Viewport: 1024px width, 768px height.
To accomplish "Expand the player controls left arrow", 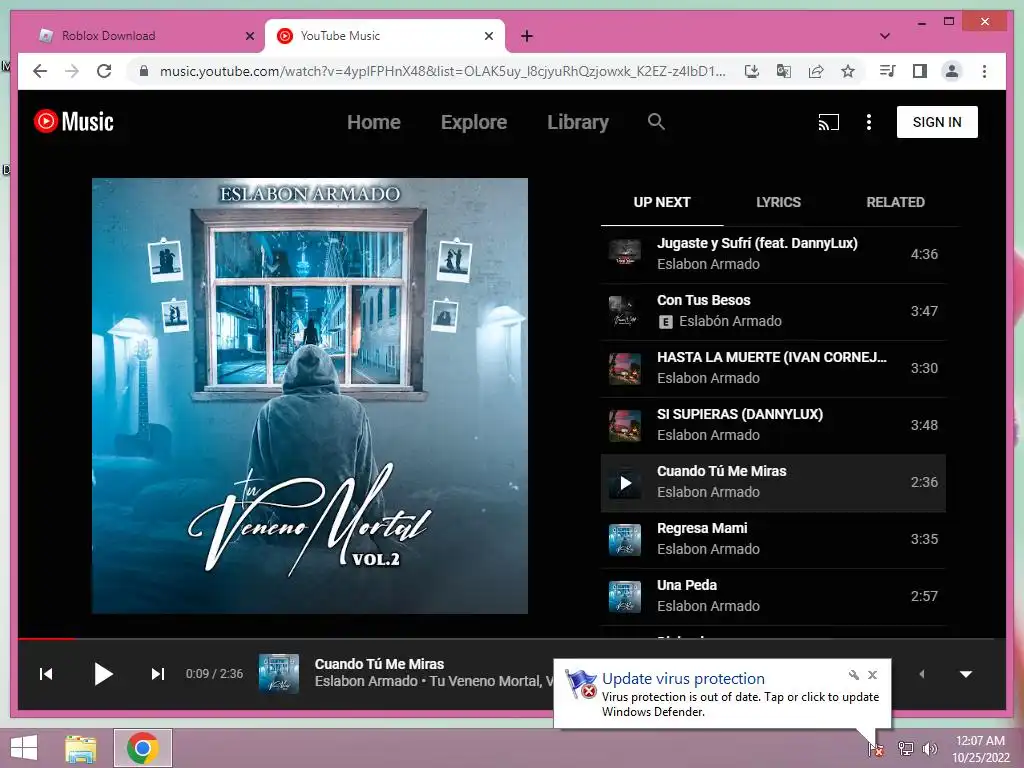I will 921,674.
